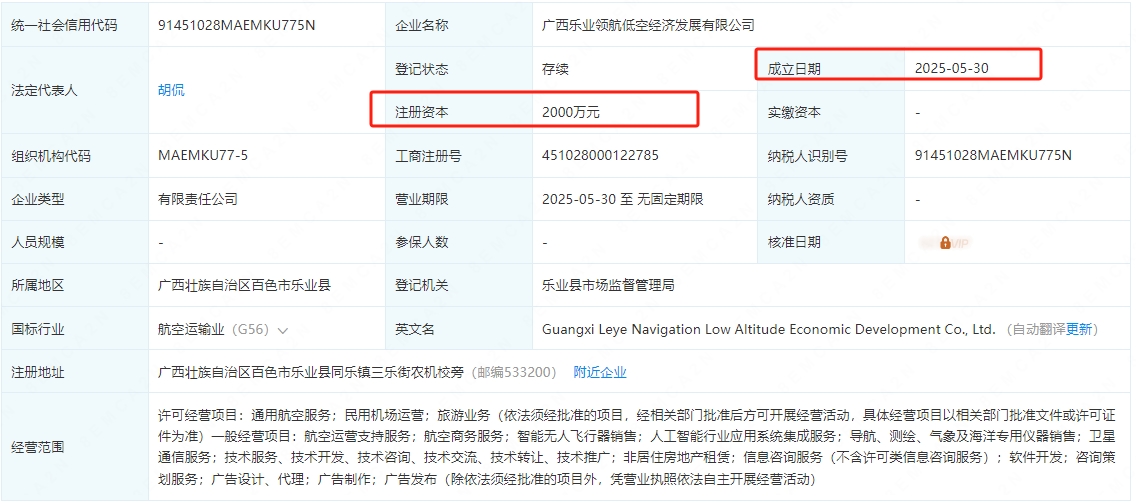Open legal representative 胡侃 link
Image resolution: width=1136 pixels, height=504 pixels.
point(171,91)
